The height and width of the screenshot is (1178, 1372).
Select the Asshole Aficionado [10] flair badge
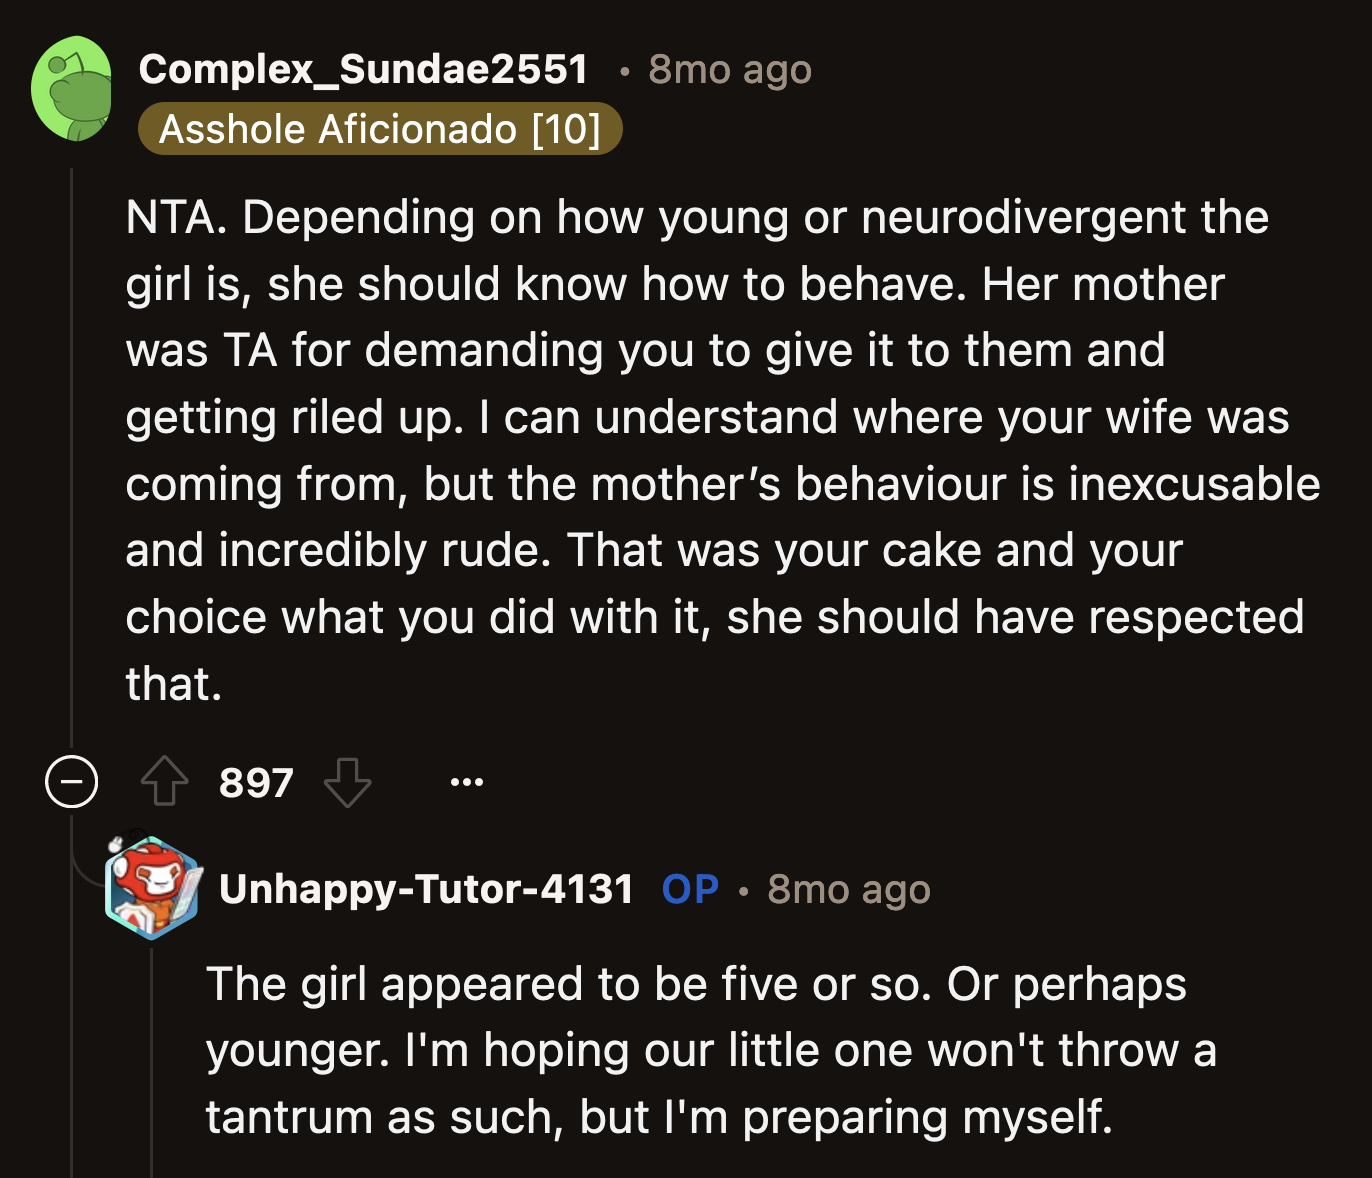coord(380,129)
